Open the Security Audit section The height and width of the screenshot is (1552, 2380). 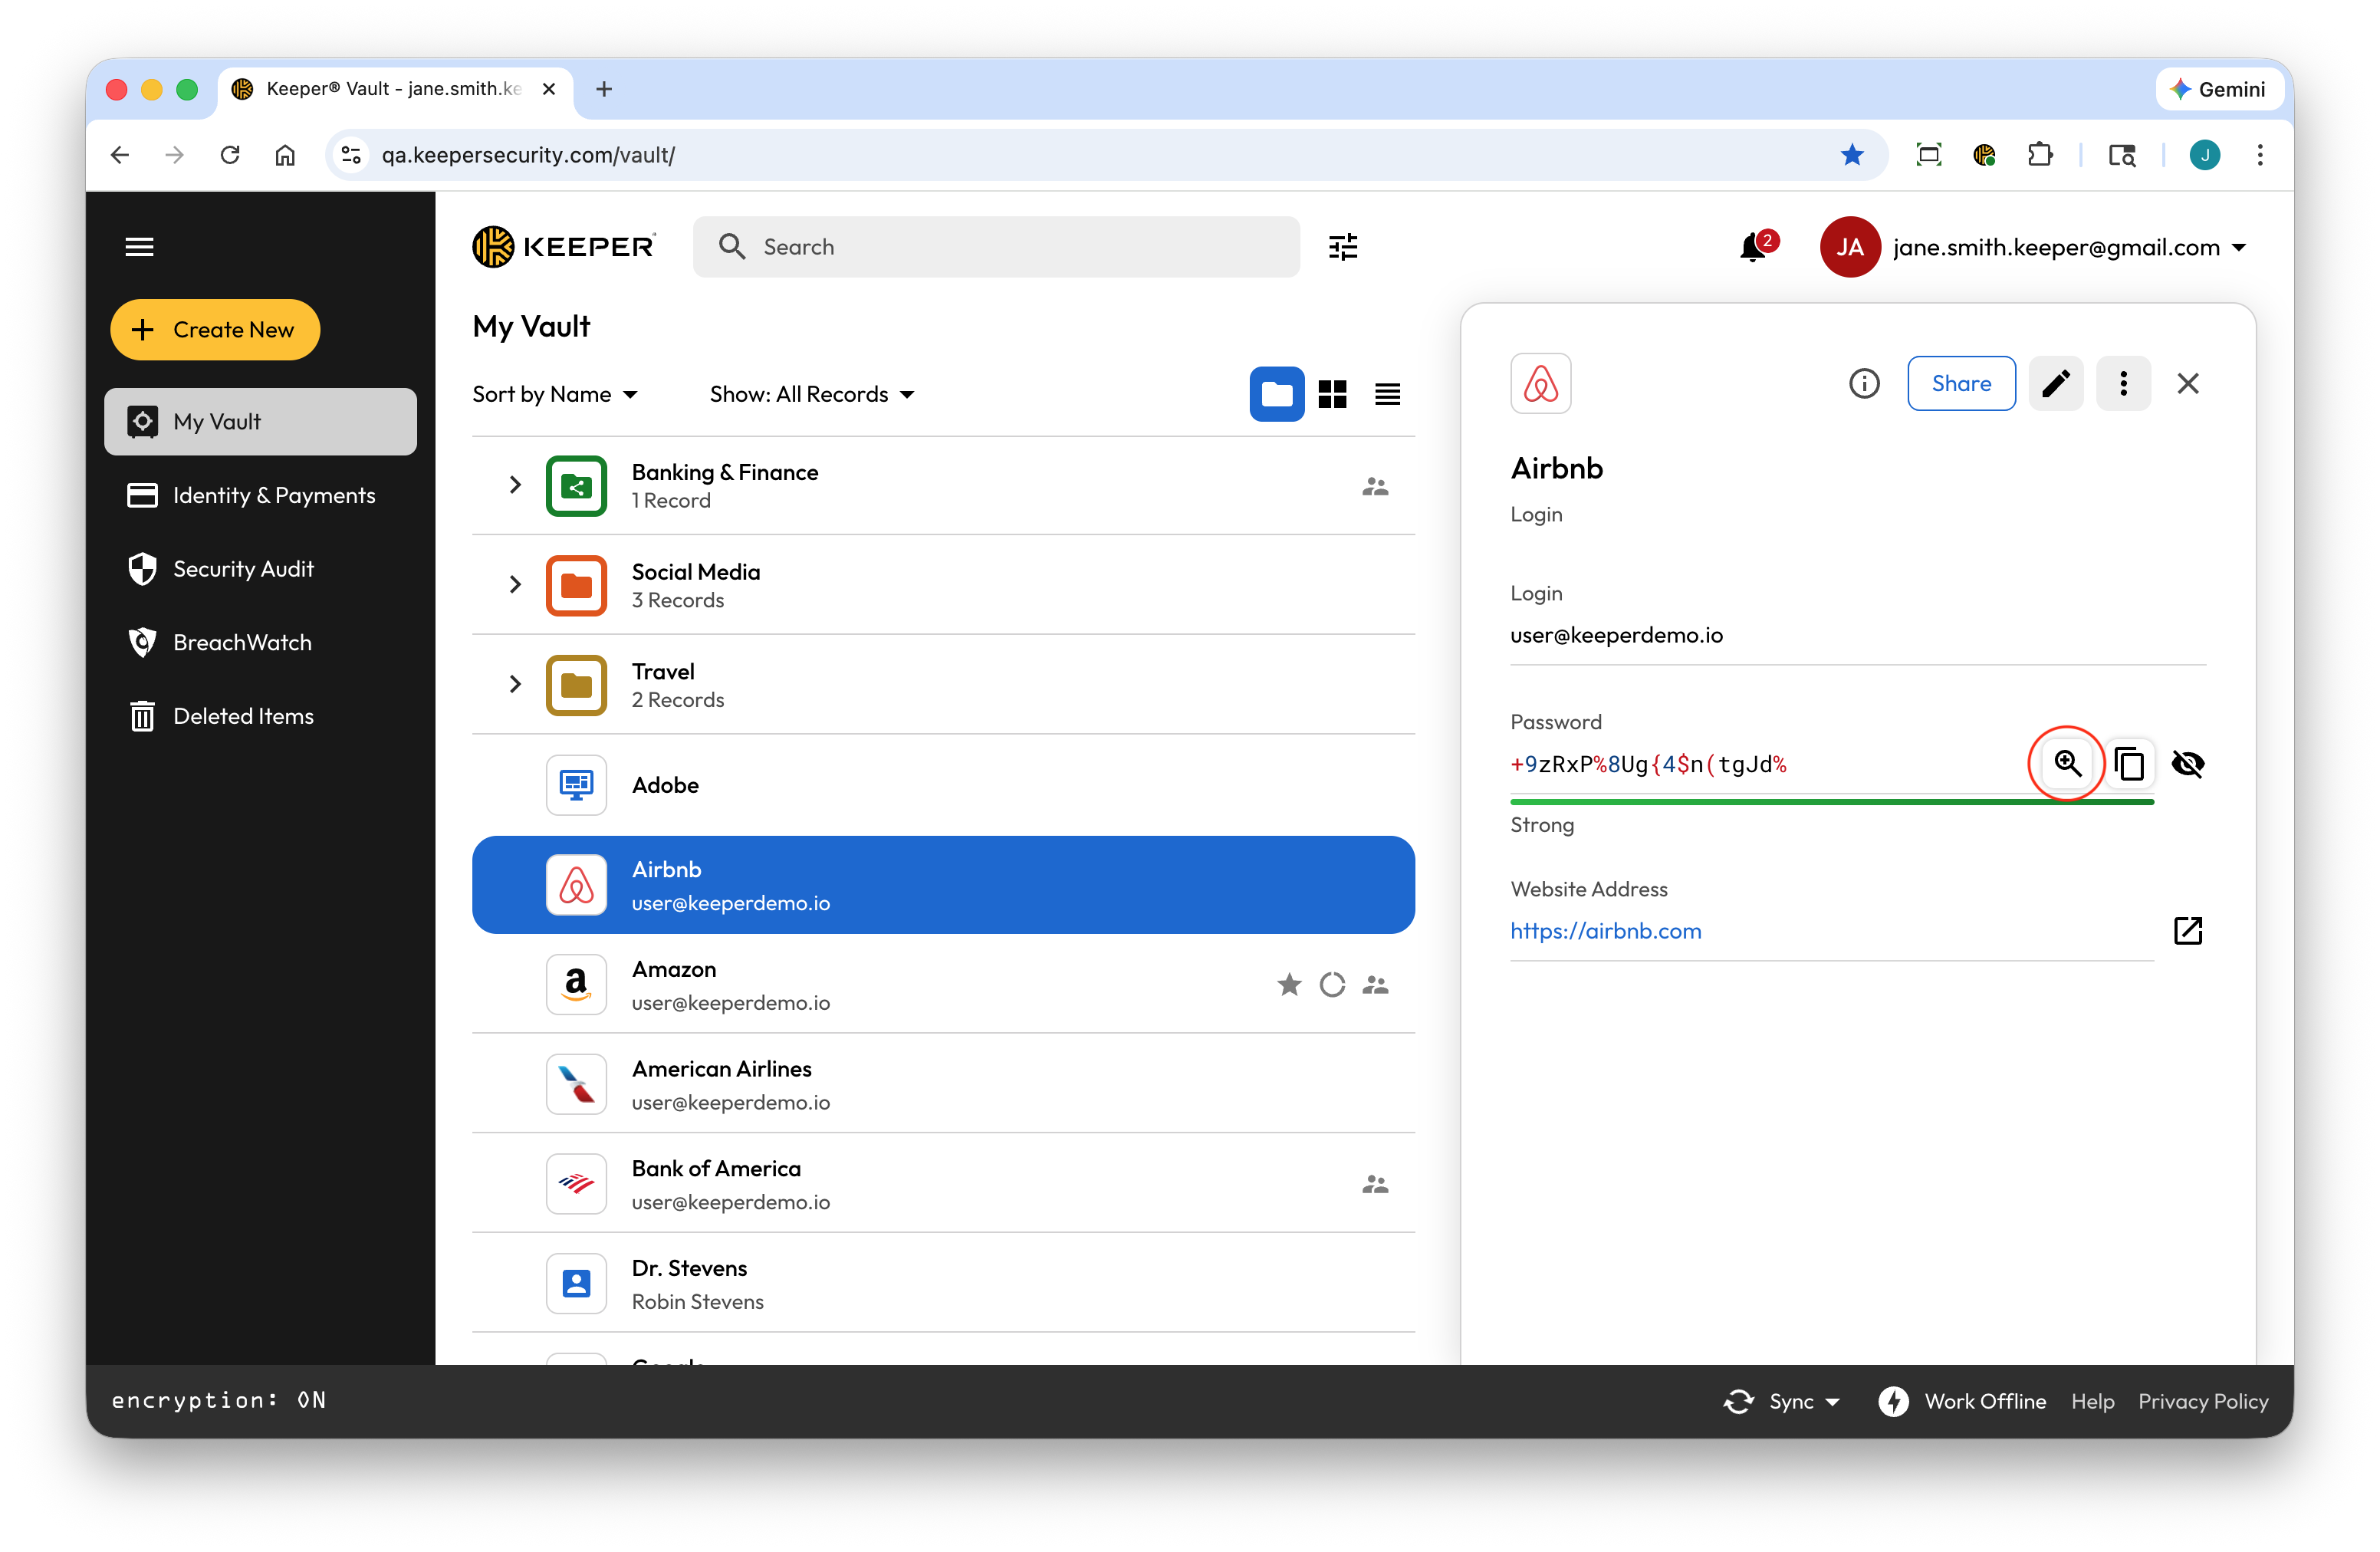[x=243, y=569]
